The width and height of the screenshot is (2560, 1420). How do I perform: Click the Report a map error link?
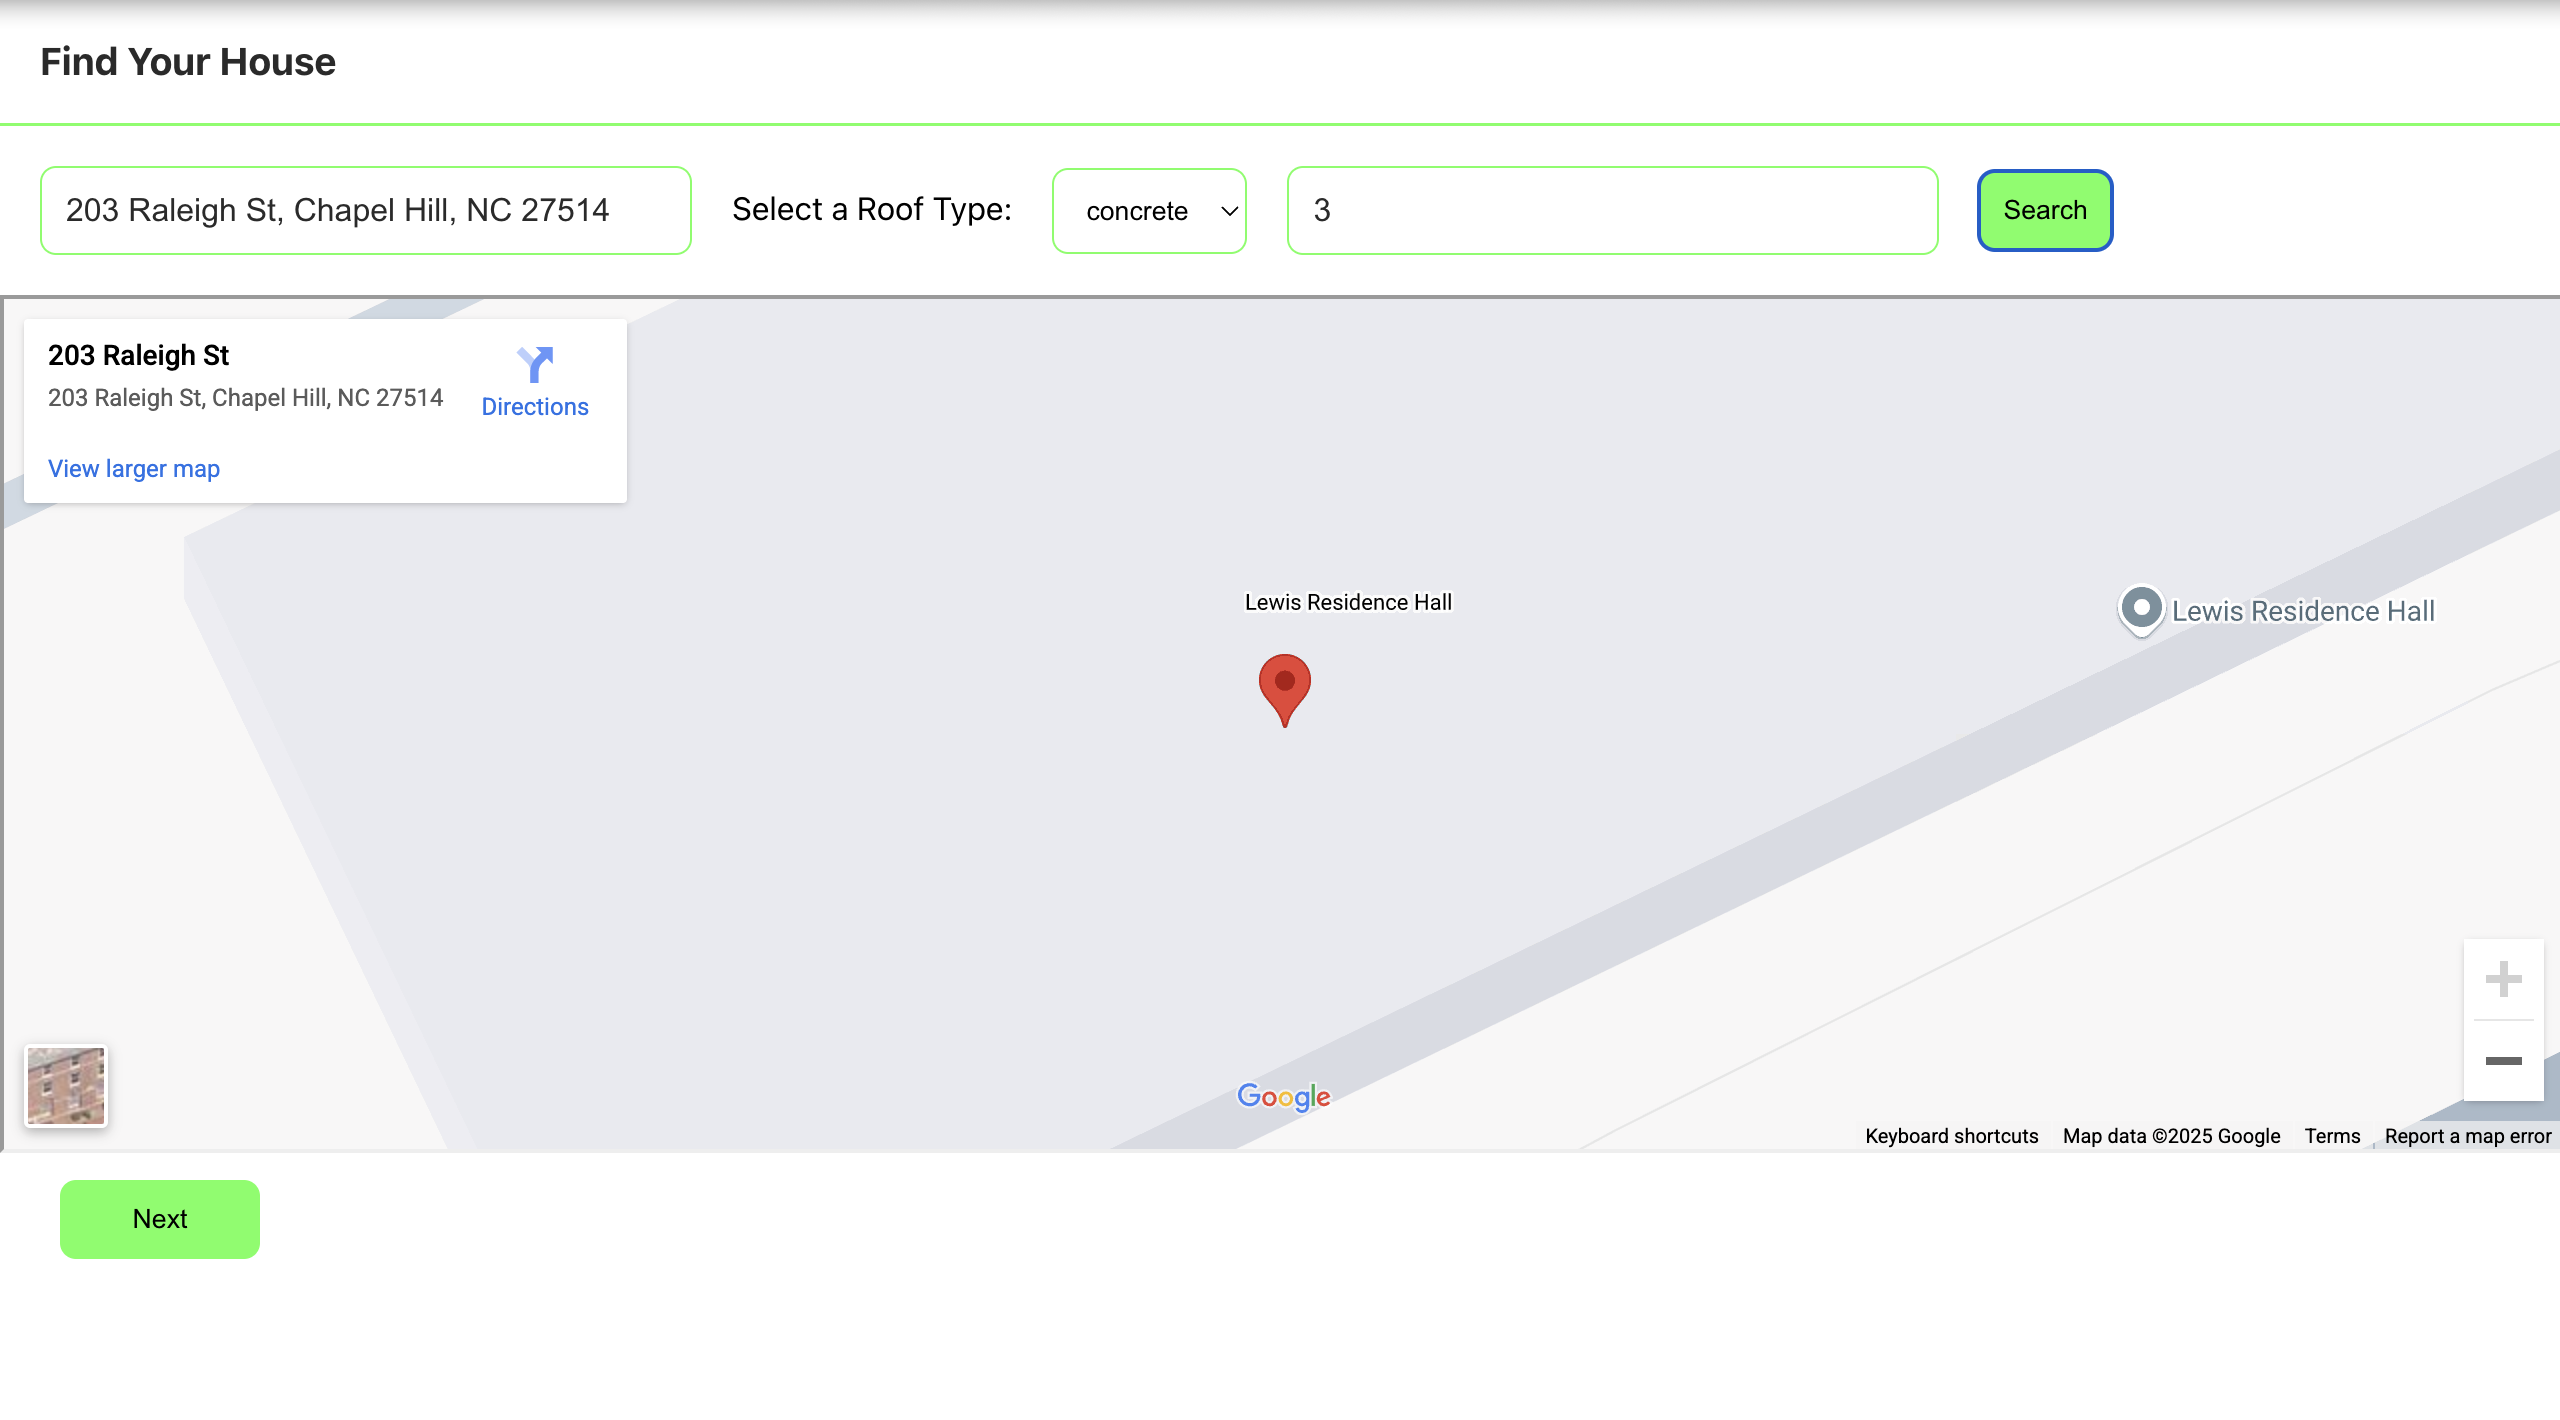point(2467,1136)
